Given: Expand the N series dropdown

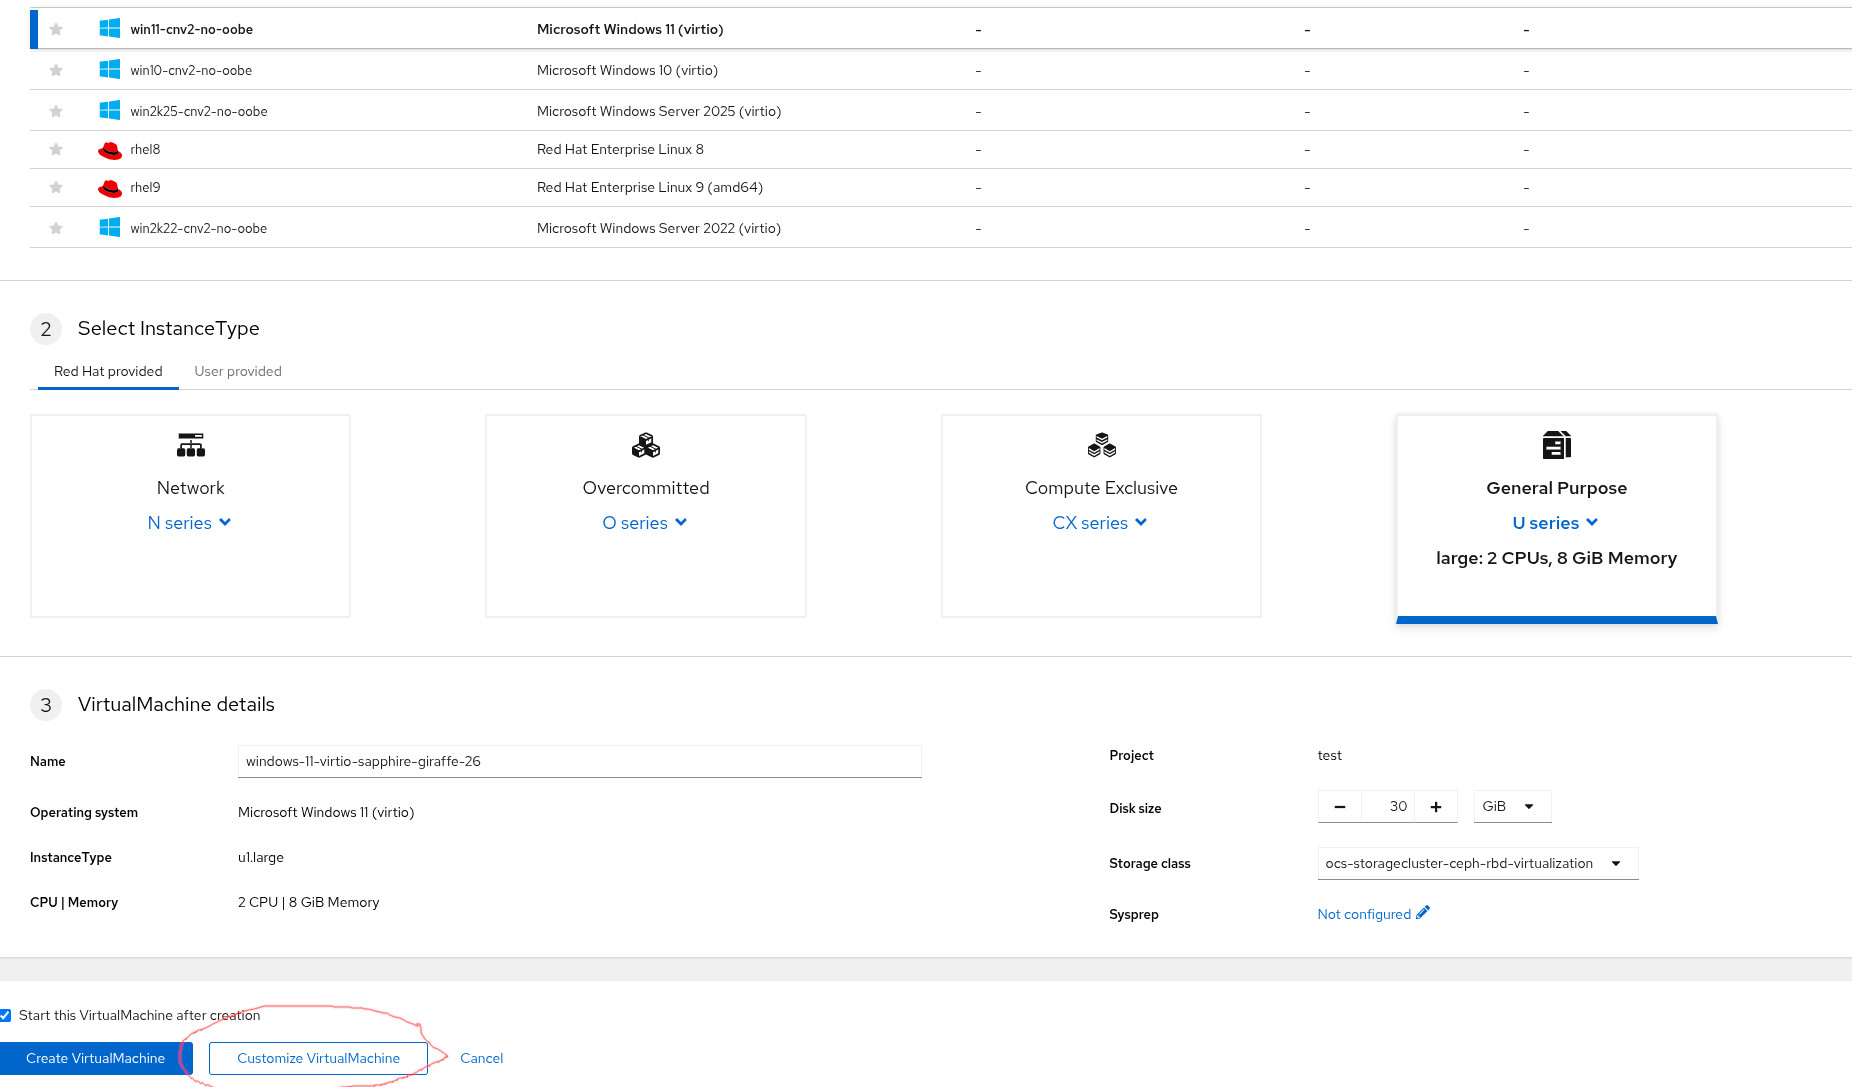Looking at the screenshot, I should (x=190, y=523).
